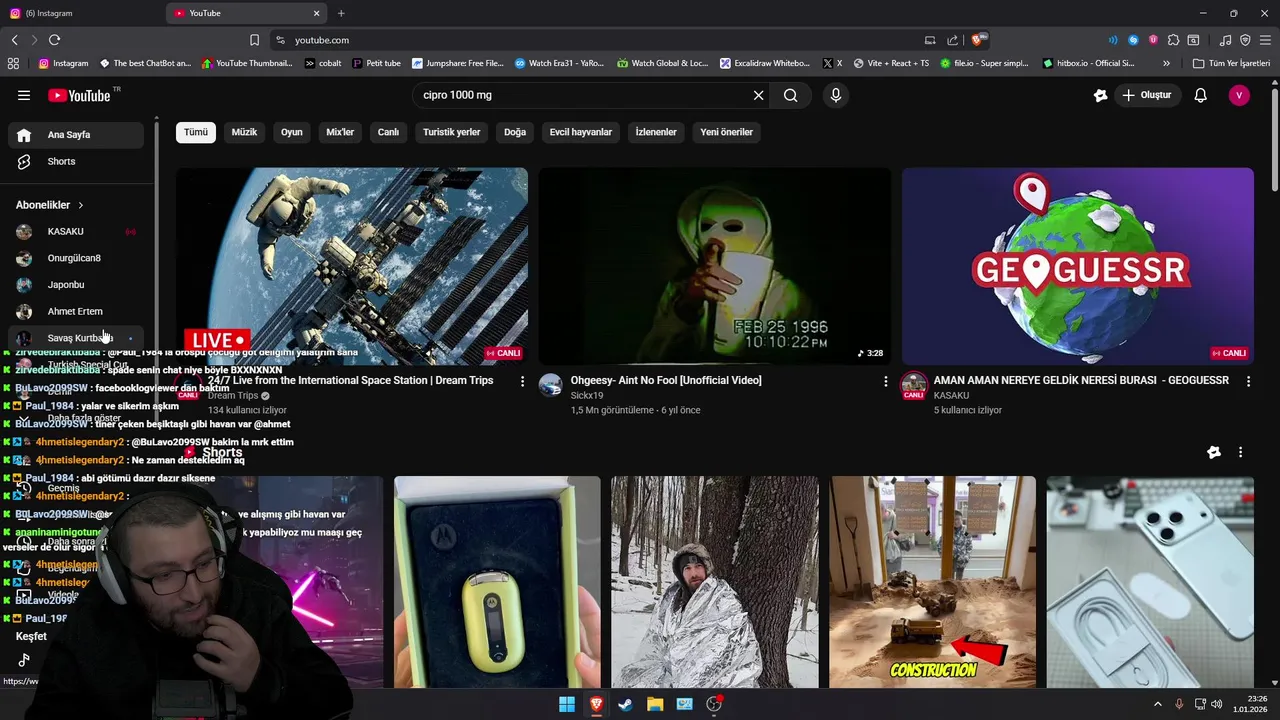
Task: Select the Müzik filter chip
Action: point(245,132)
